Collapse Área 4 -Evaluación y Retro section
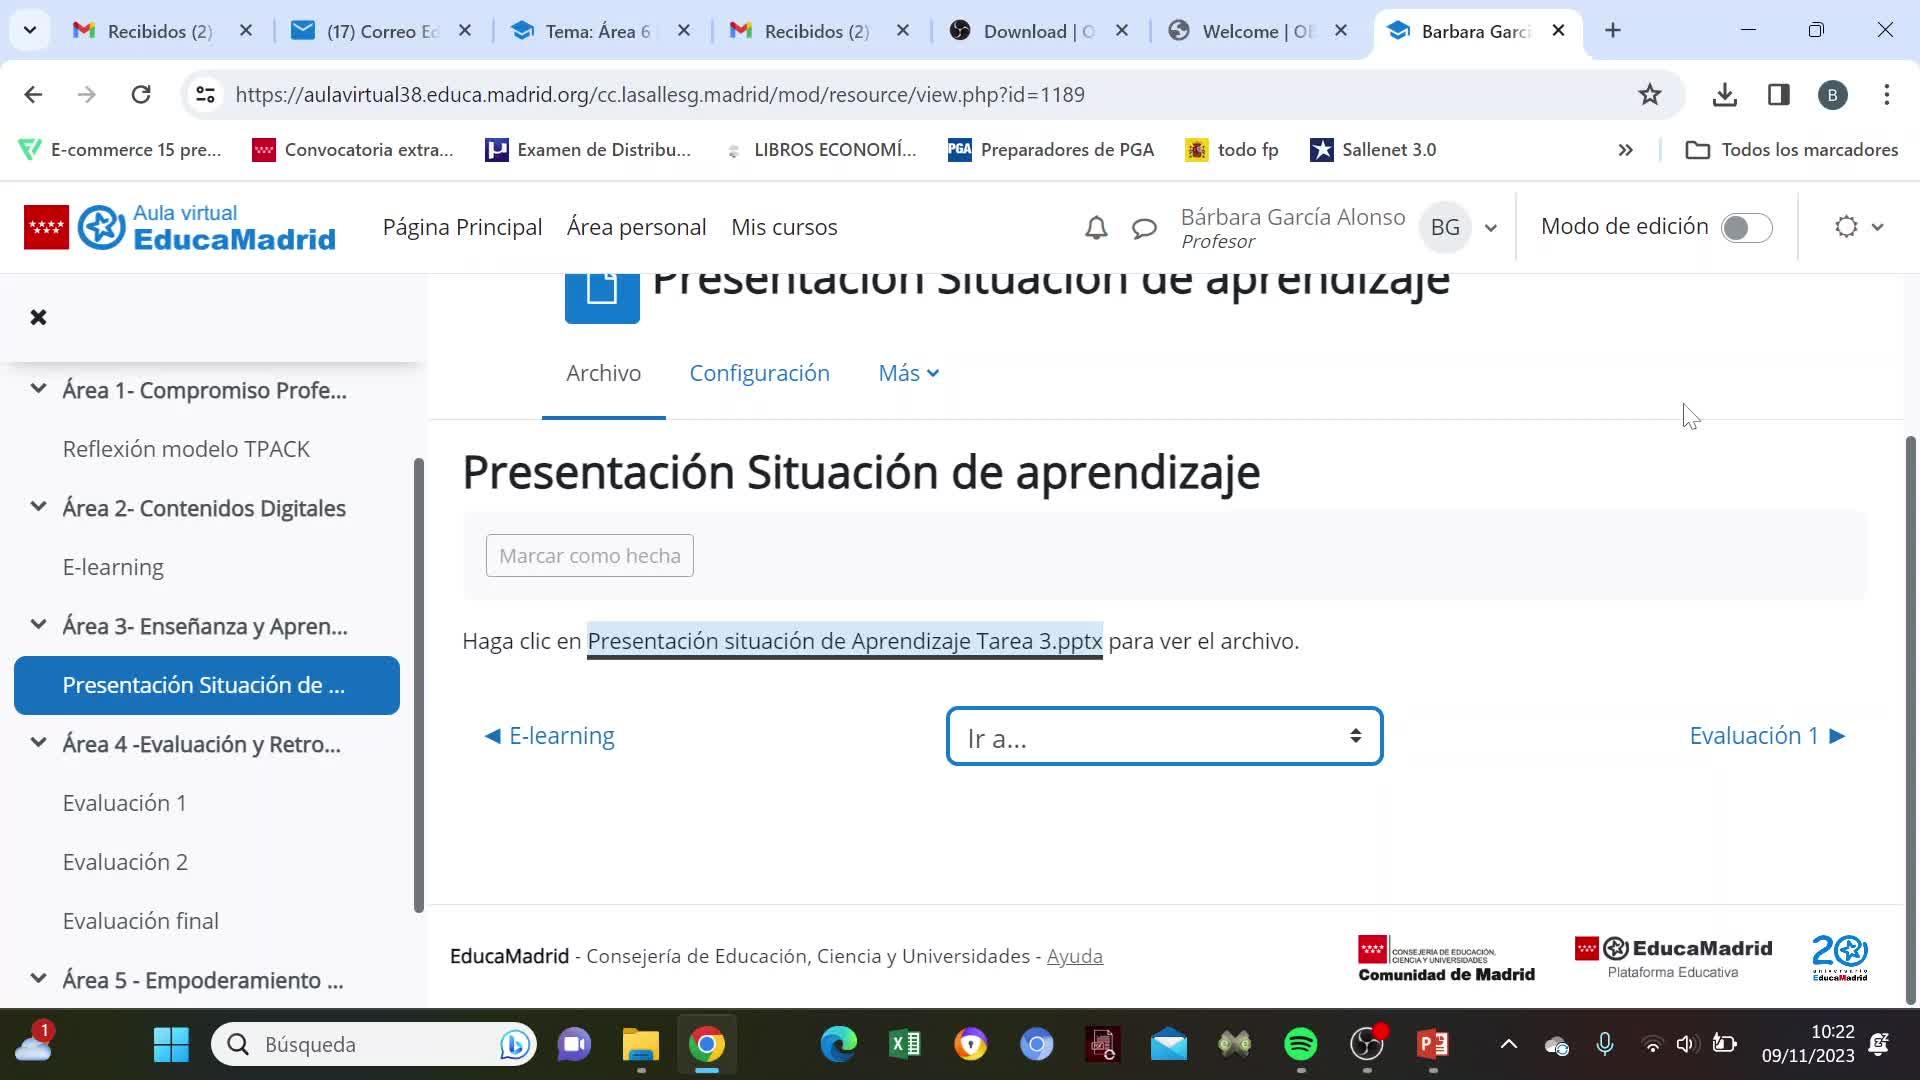Screen dimensions: 1920x1080 click(x=38, y=743)
